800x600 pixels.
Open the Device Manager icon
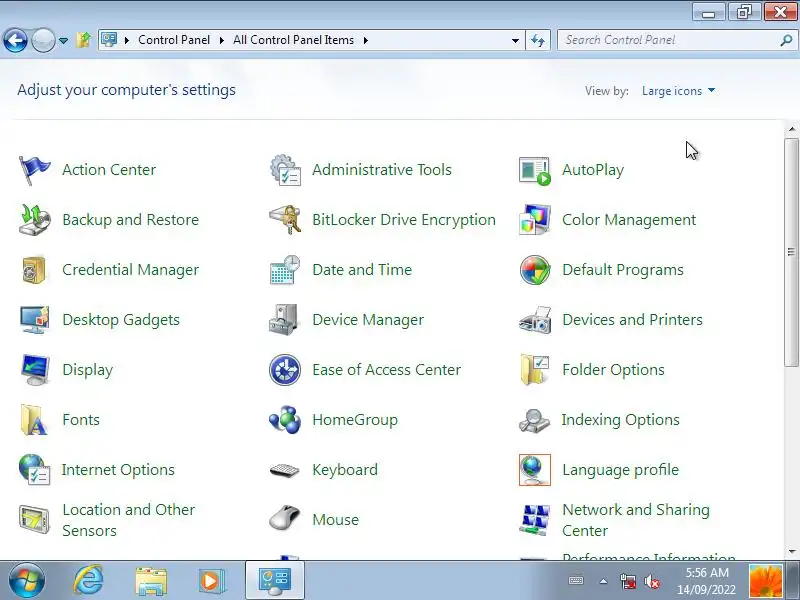point(284,320)
